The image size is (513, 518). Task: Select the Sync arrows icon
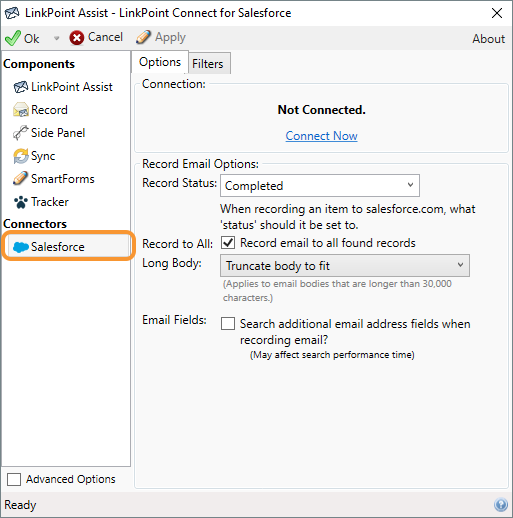(x=21, y=156)
